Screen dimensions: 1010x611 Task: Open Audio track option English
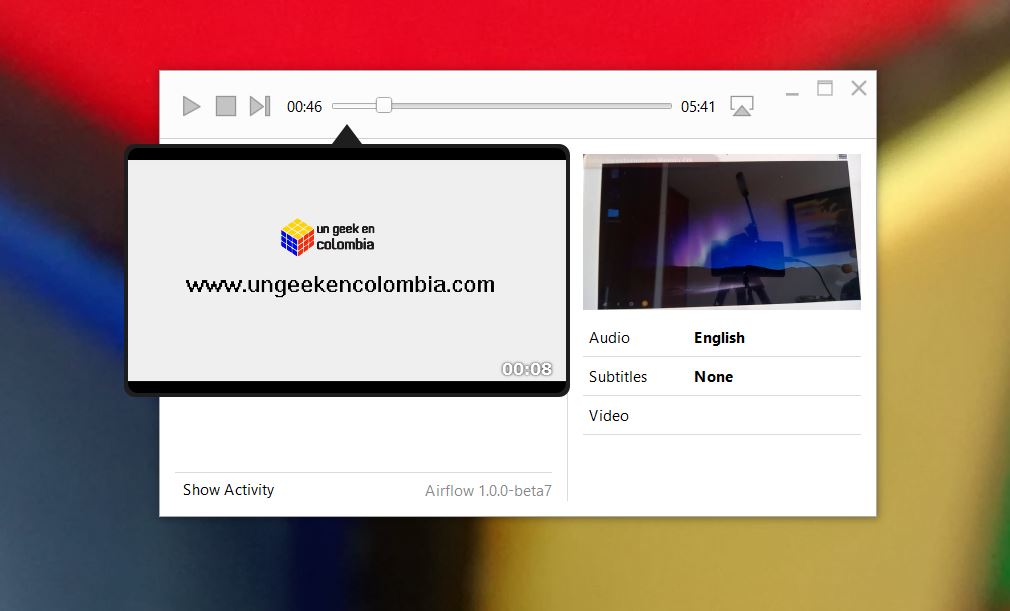pyautogui.click(x=721, y=338)
